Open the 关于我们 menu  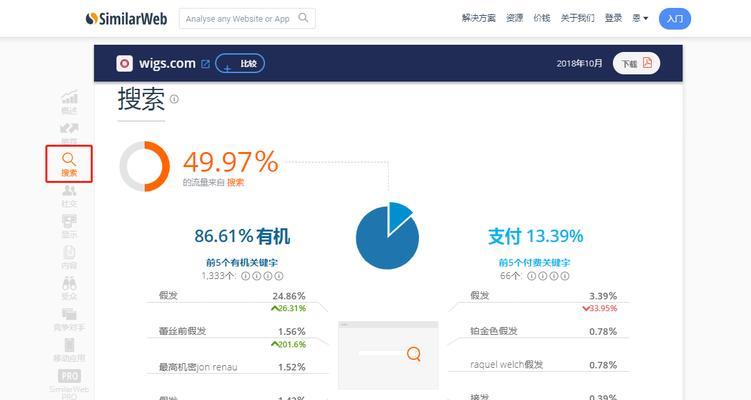click(x=578, y=18)
